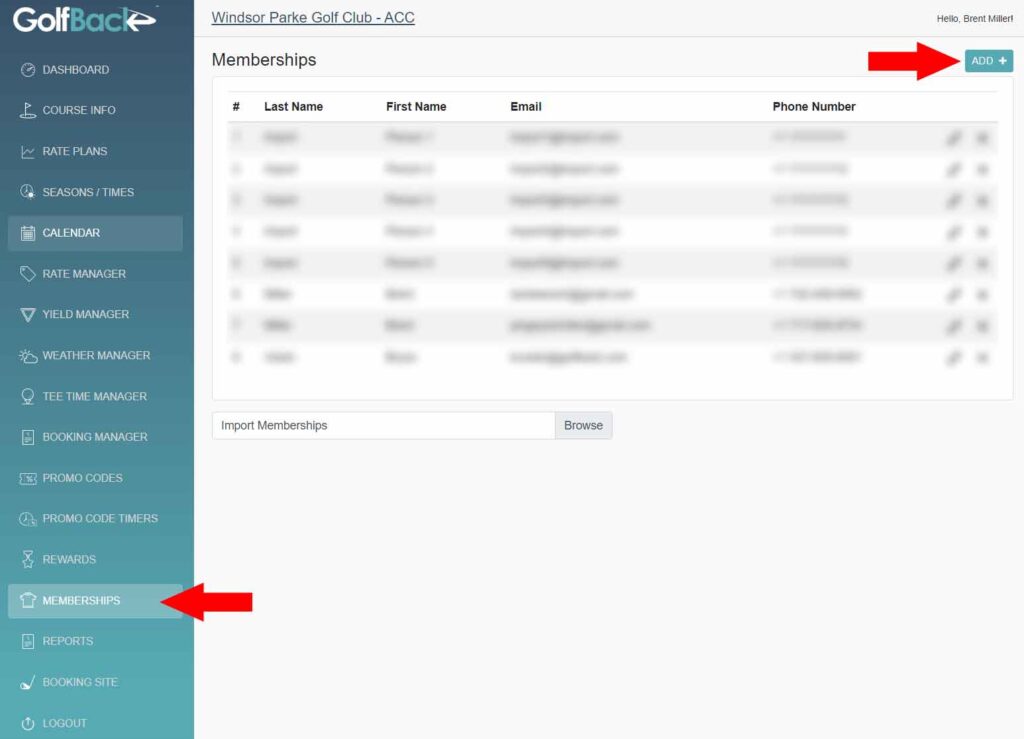Screen dimensions: 1024x739
Task: Log out using the Logout item
Action: (64, 723)
